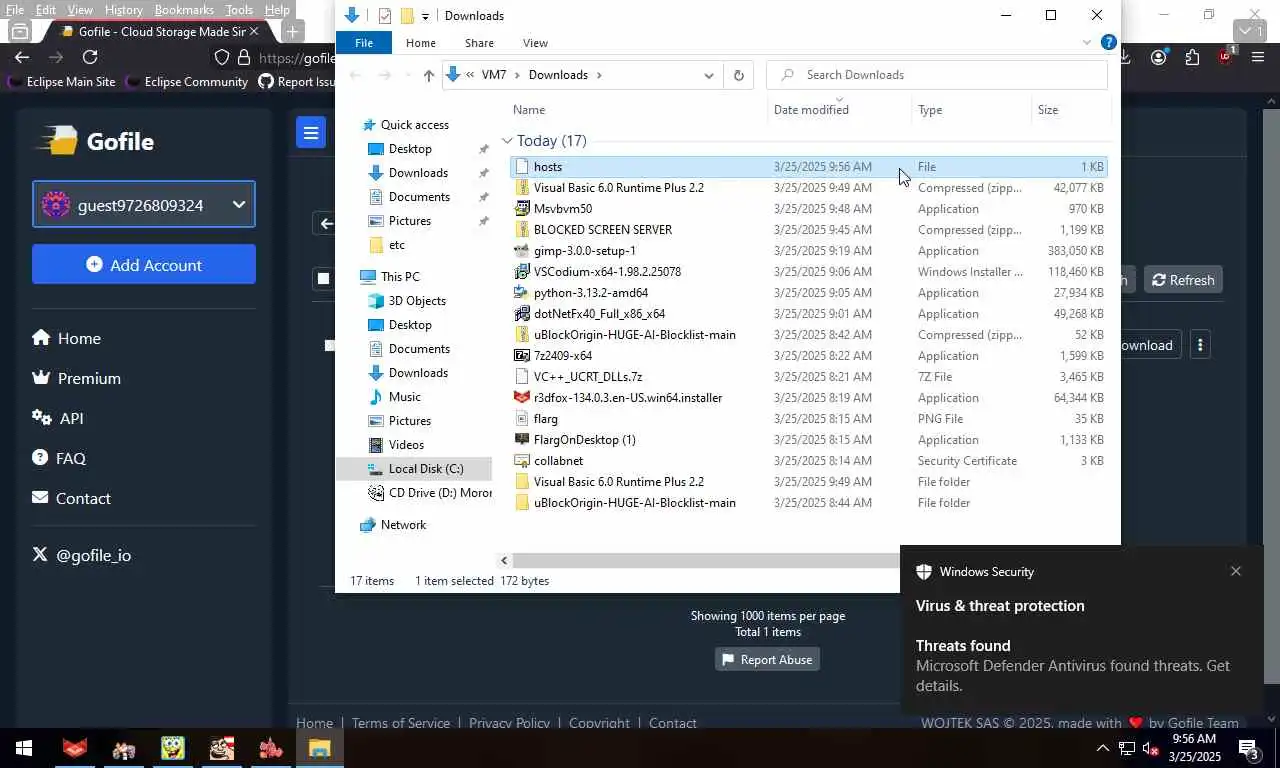Open the uBlock Origin extension icon
The height and width of the screenshot is (768, 1280).
1226,57
